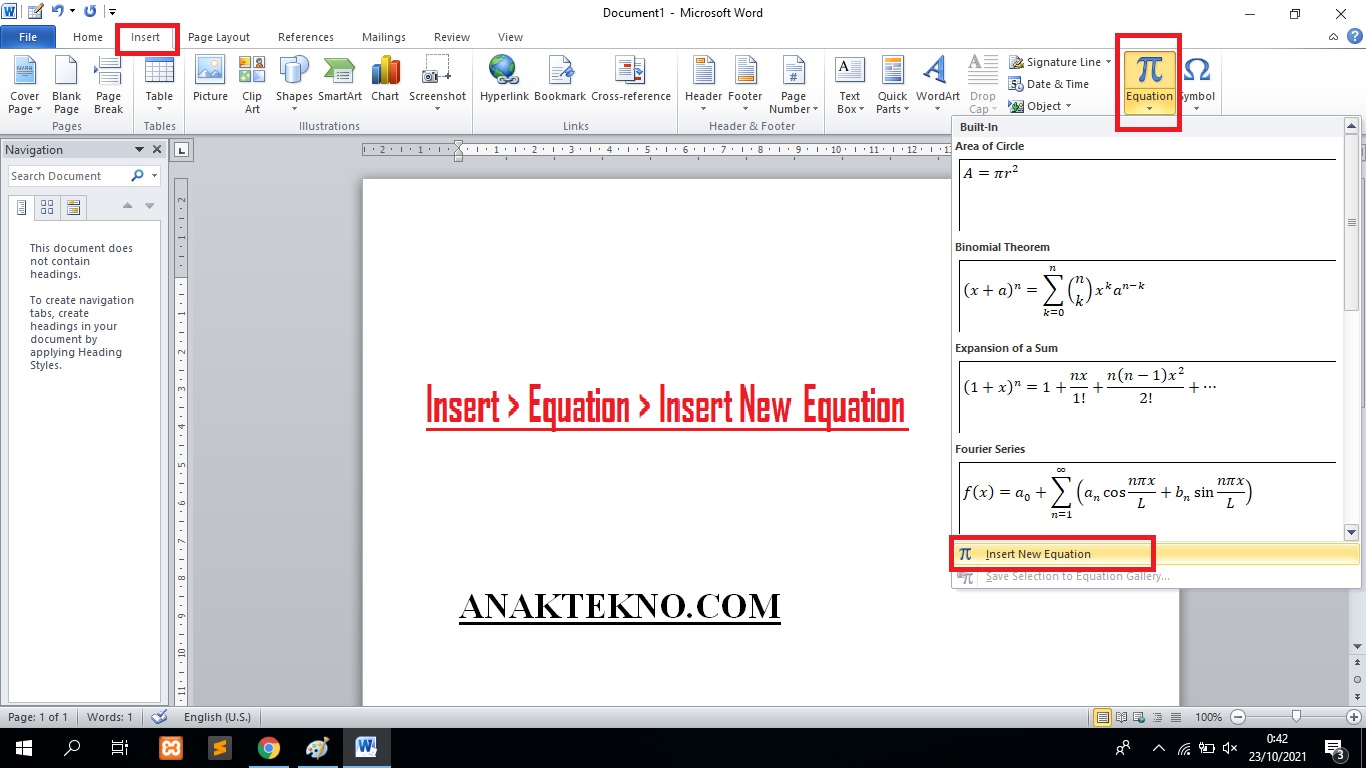Screen dimensions: 1366x768
Task: Insert a Cross-reference
Action: tap(631, 80)
